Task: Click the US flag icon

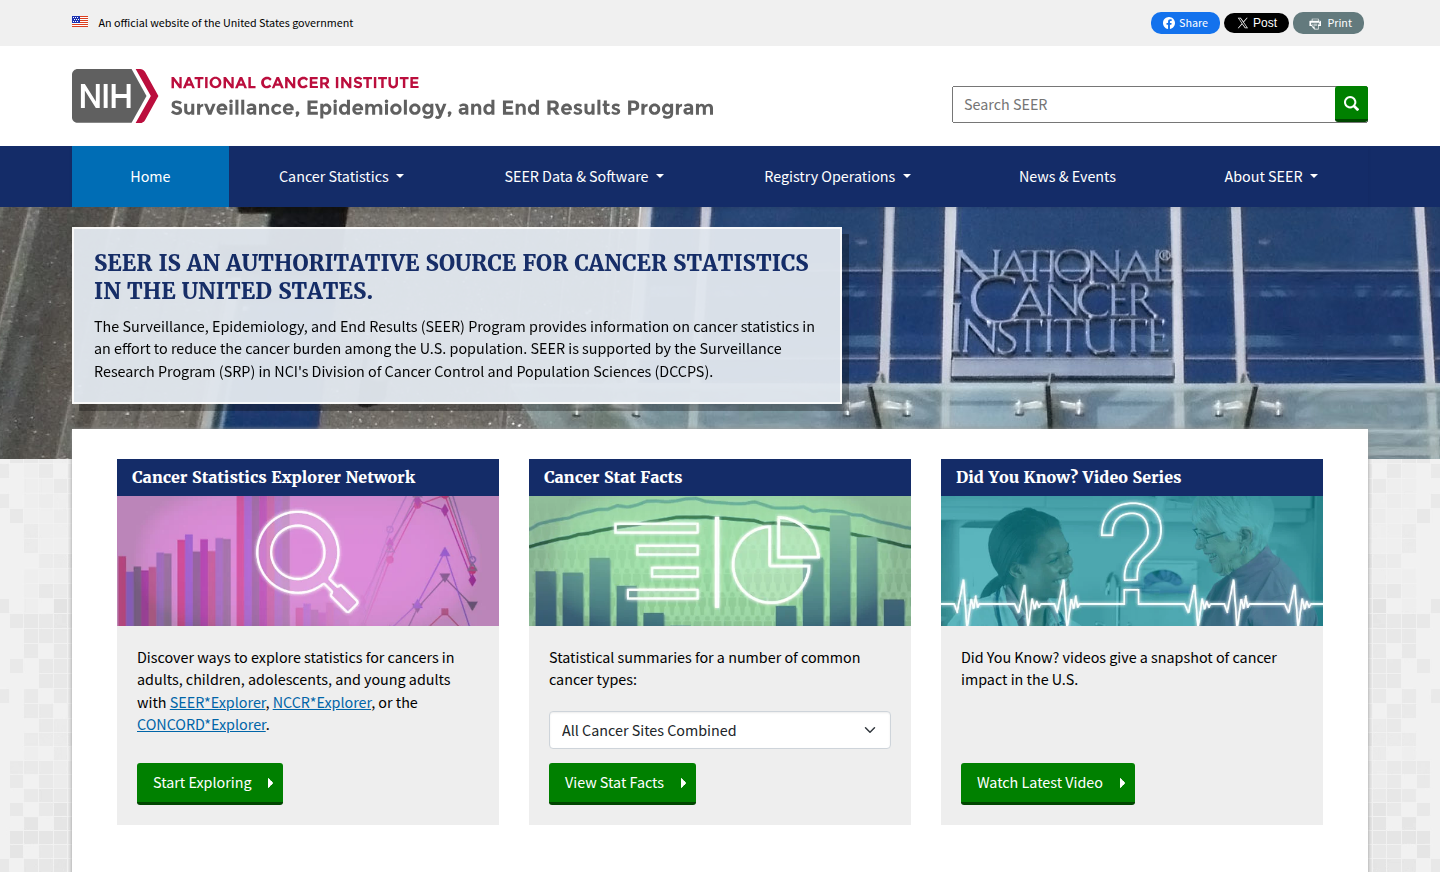Action: coord(80,22)
